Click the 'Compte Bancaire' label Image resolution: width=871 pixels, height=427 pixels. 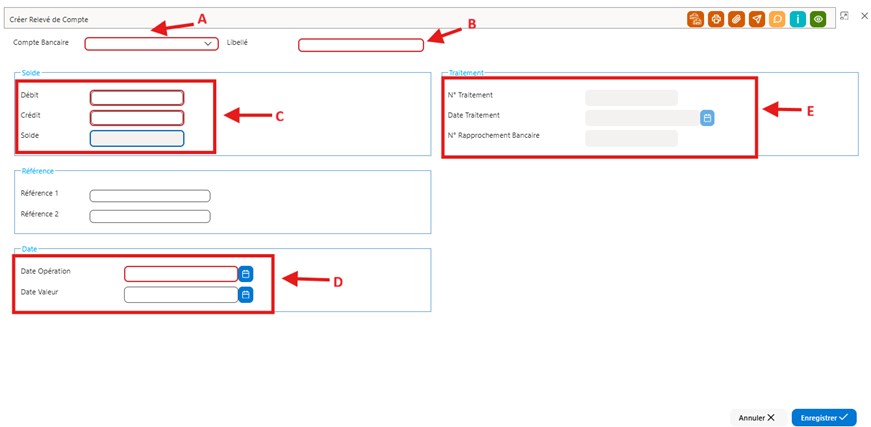[41, 42]
